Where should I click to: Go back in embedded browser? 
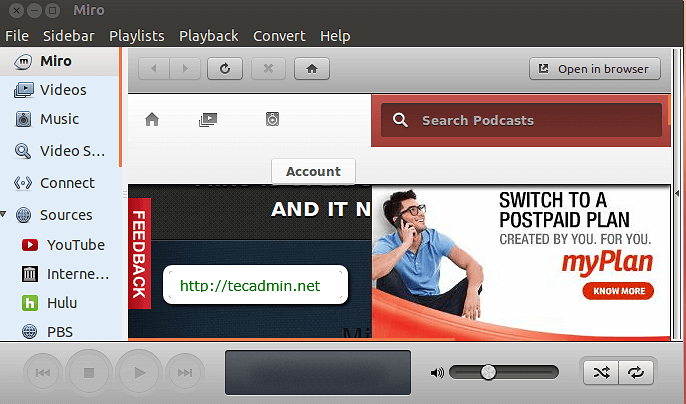tap(154, 69)
